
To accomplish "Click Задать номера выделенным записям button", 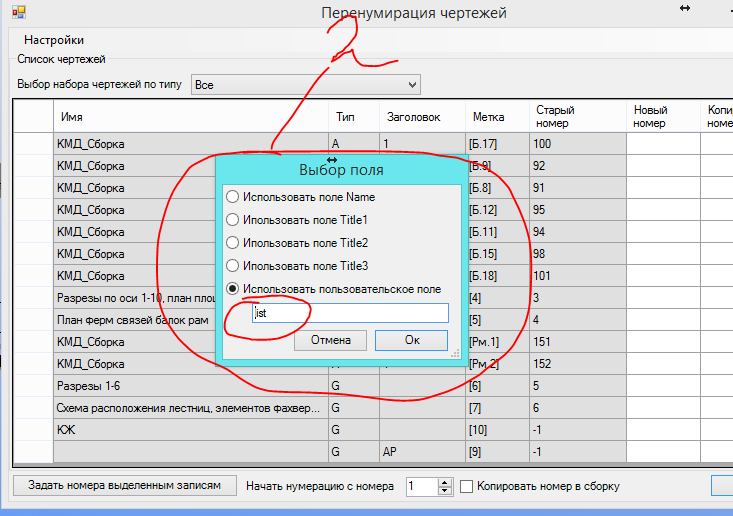I will tap(126, 486).
